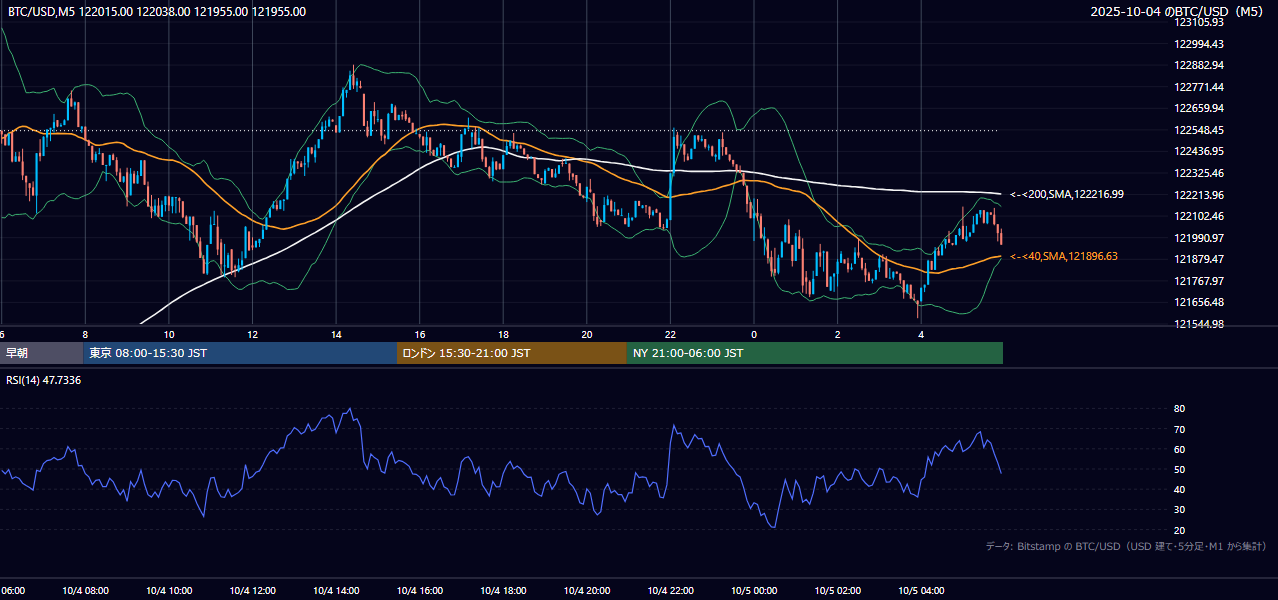The height and width of the screenshot is (600, 1278).
Task: Click price axis label 121990.97
Action: (1199, 238)
